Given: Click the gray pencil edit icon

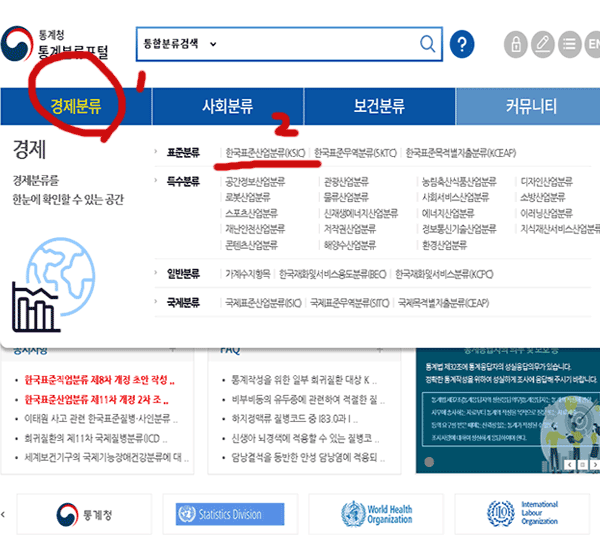Looking at the screenshot, I should click(x=543, y=44).
